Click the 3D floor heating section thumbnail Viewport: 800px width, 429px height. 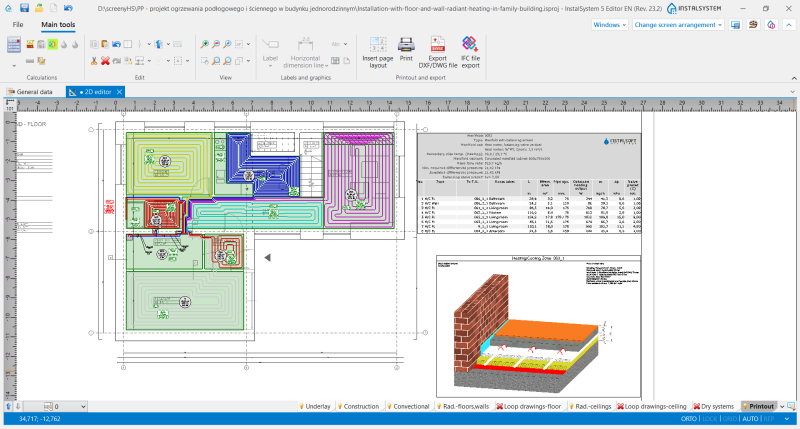click(538, 326)
